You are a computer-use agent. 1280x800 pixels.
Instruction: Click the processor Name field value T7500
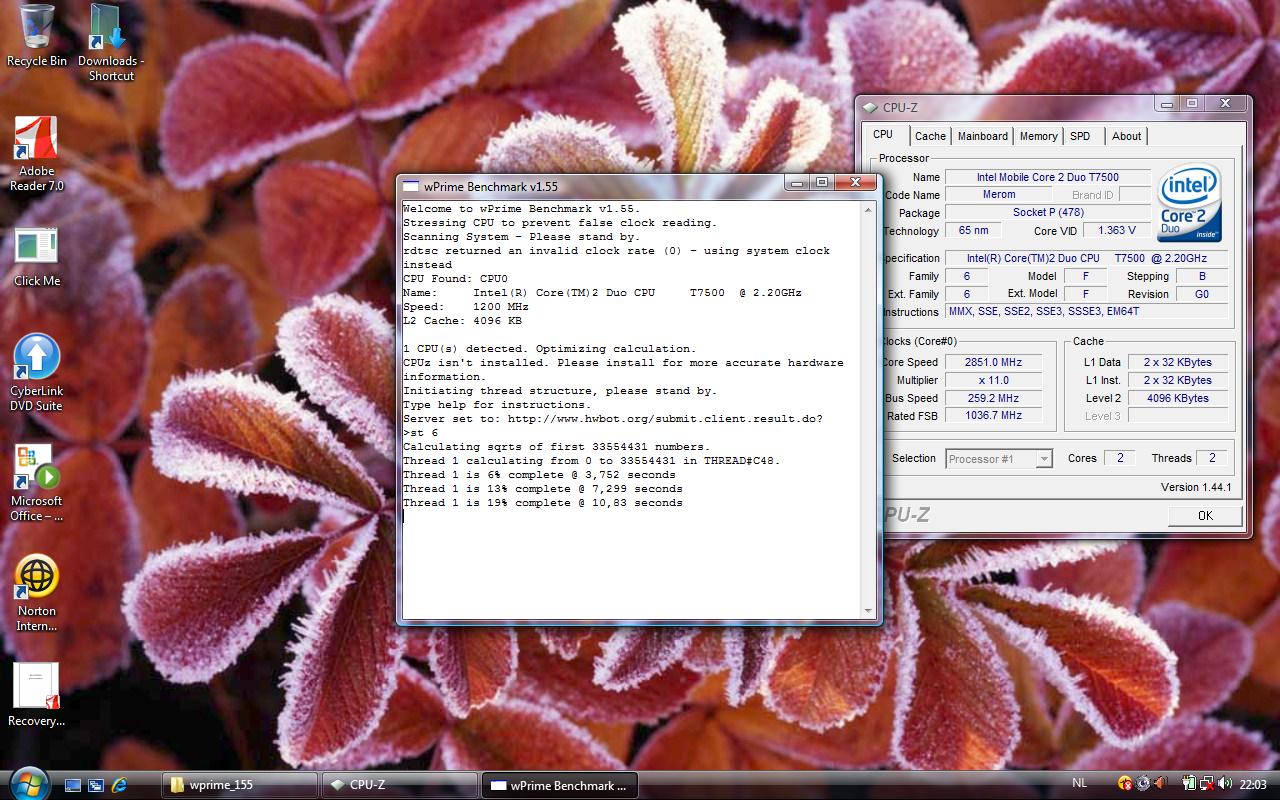(1047, 177)
